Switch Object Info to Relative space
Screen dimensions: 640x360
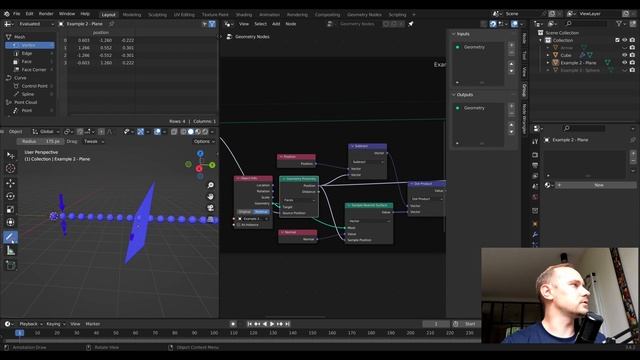coord(261,212)
